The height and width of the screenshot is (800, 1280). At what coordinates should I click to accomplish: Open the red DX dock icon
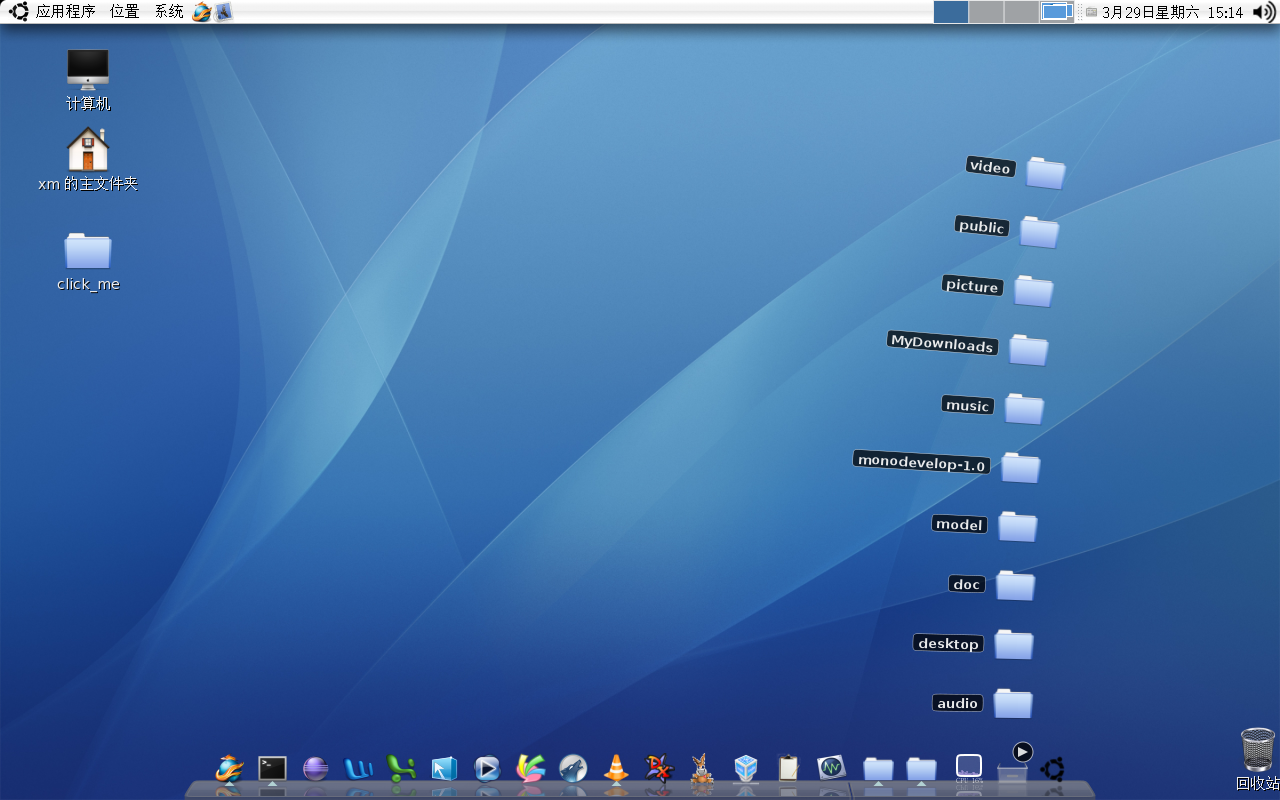tap(659, 768)
